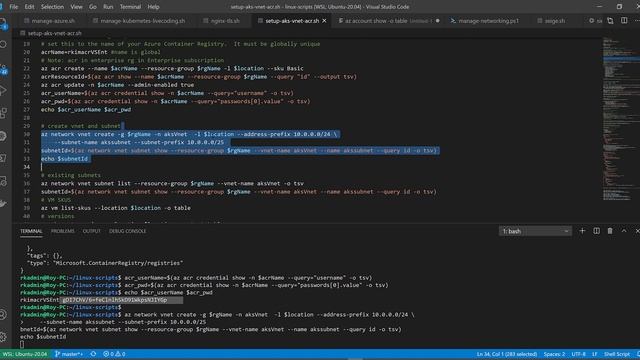The width and height of the screenshot is (640, 360).
Task: Open errors and warnings counter in status bar
Action: point(114,354)
